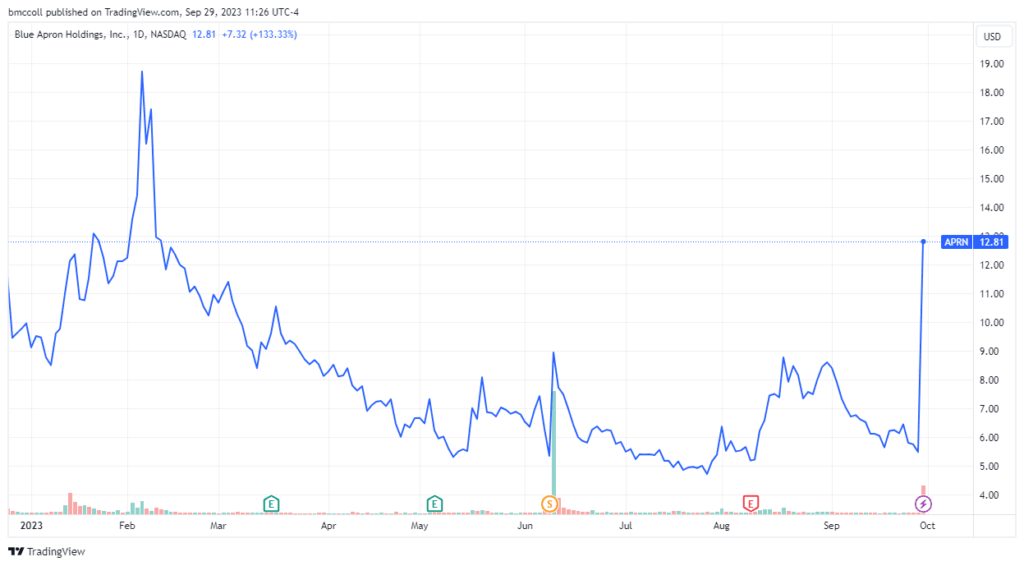Click the 19.00 price axis label

click(992, 64)
